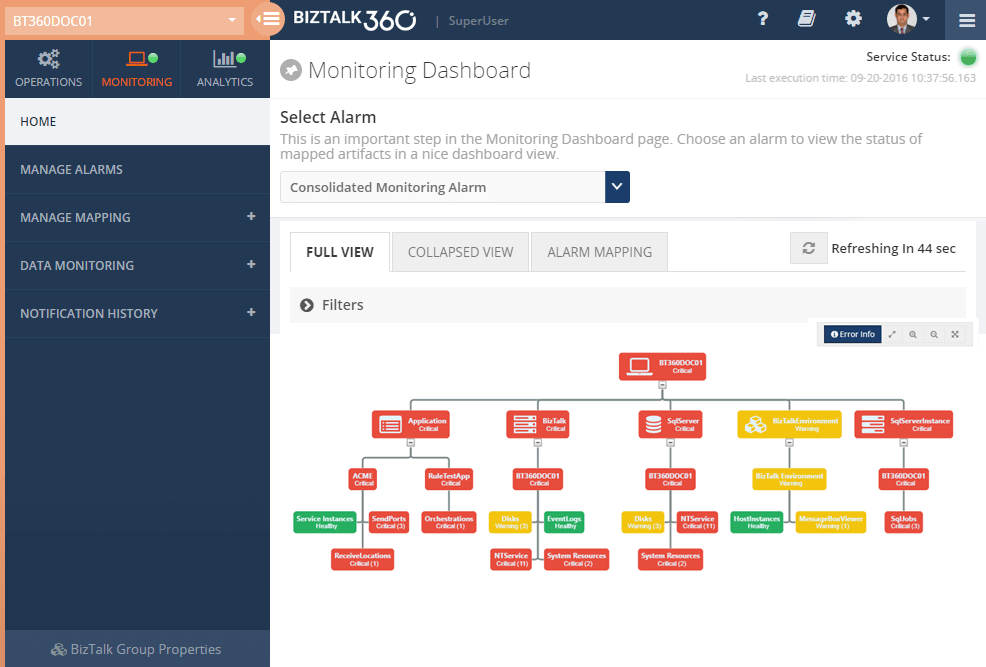
Task: Select the EventLogs Healthy node
Action: 564,522
